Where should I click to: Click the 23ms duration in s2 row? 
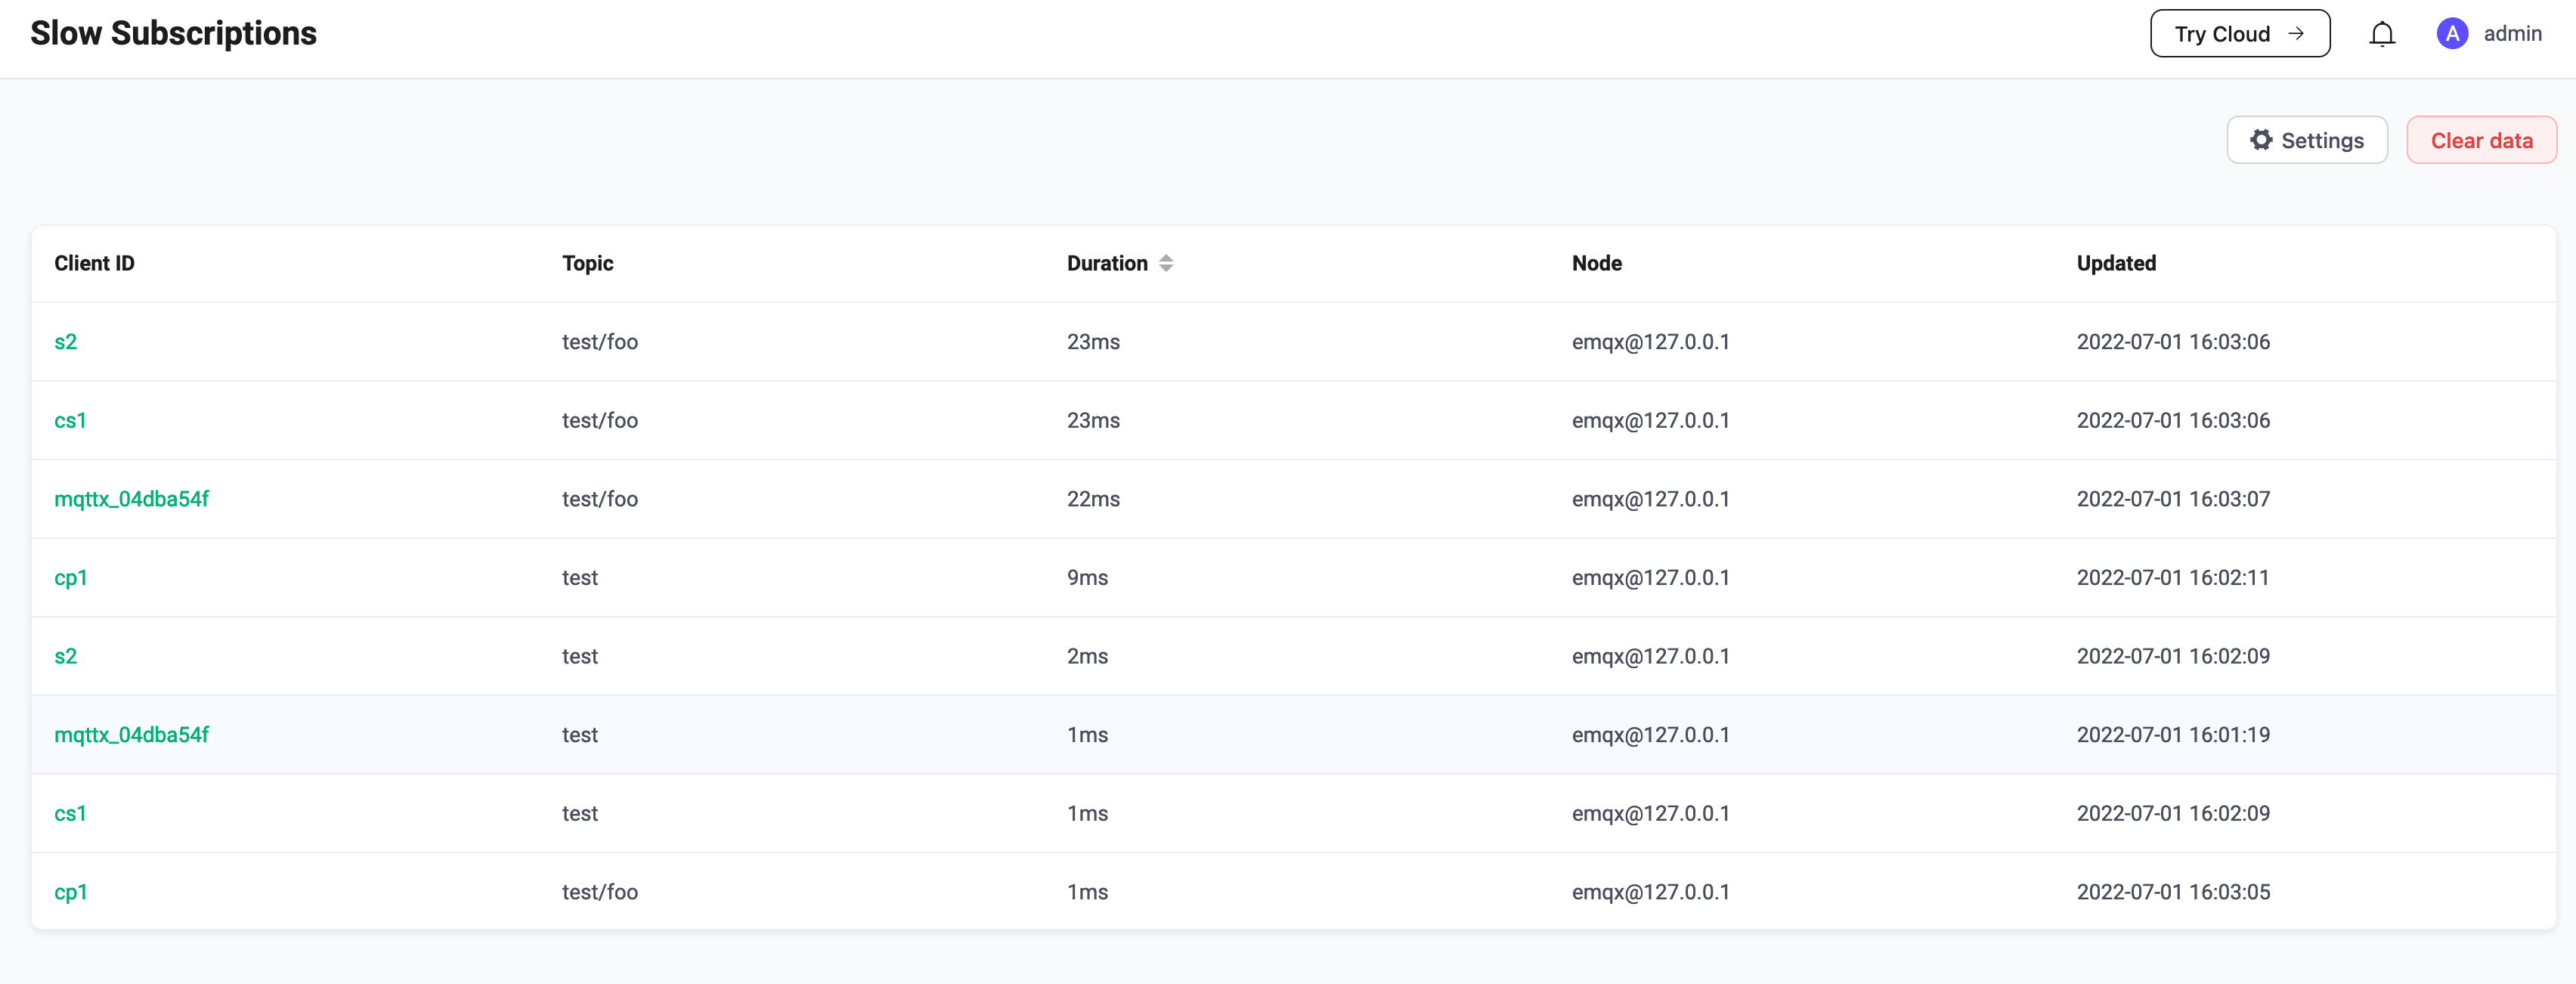coord(1093,342)
